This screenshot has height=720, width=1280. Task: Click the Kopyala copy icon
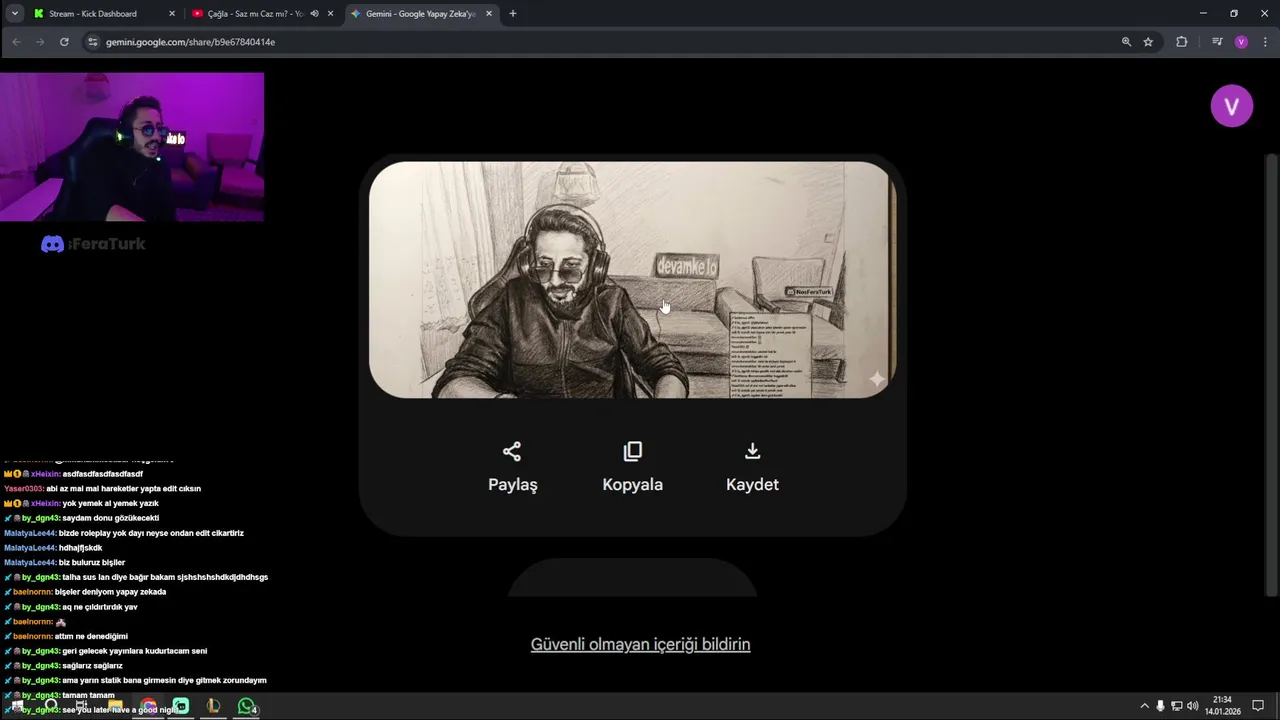[x=632, y=452]
